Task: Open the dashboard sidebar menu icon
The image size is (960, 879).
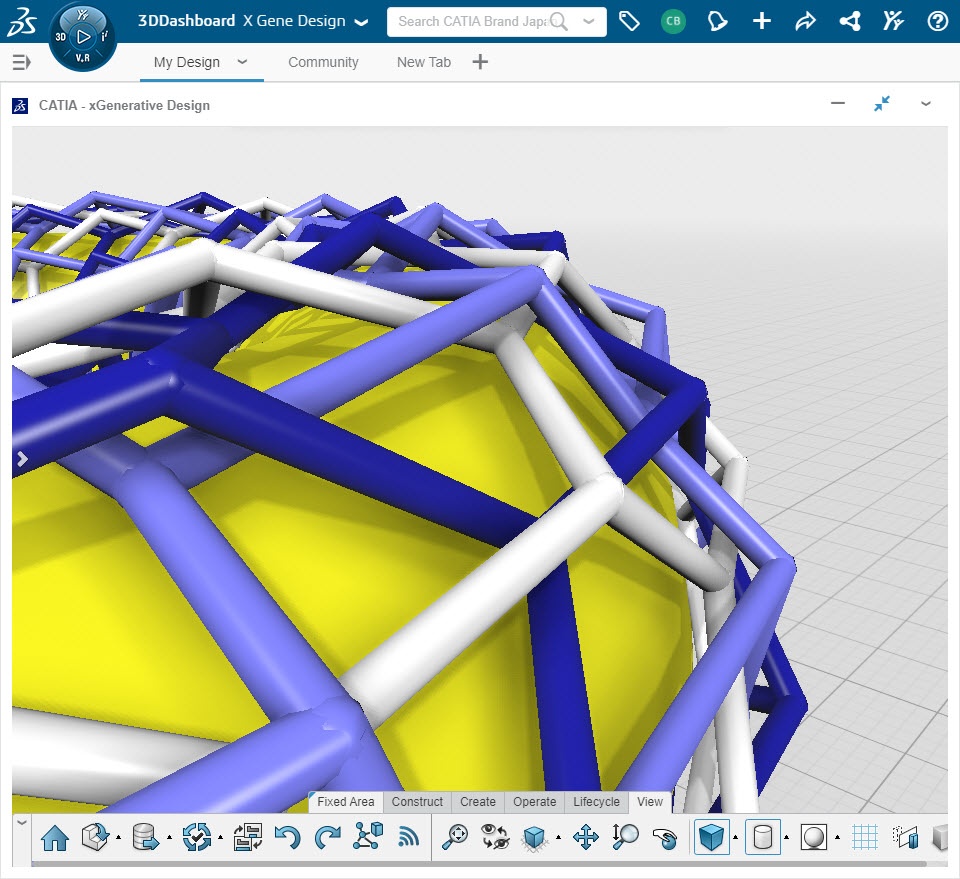Action: (x=21, y=62)
